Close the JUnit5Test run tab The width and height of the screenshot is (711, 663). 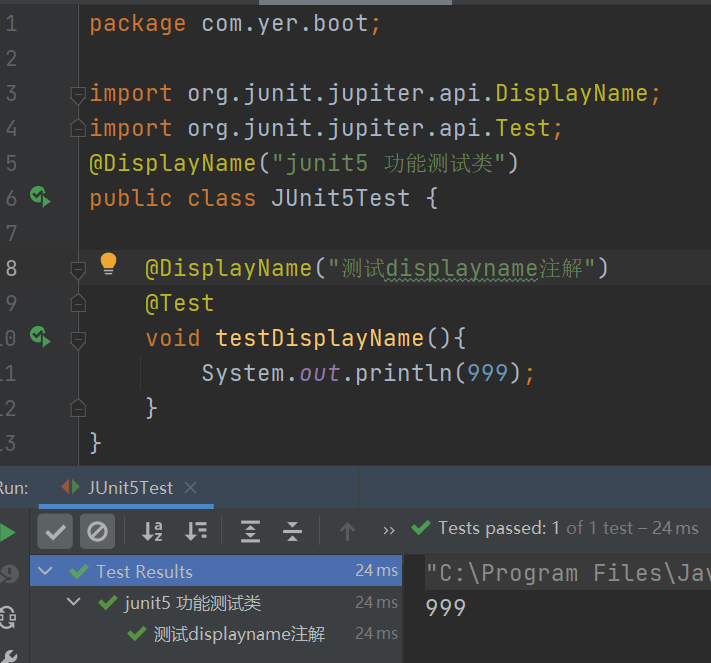pyautogui.click(x=191, y=488)
